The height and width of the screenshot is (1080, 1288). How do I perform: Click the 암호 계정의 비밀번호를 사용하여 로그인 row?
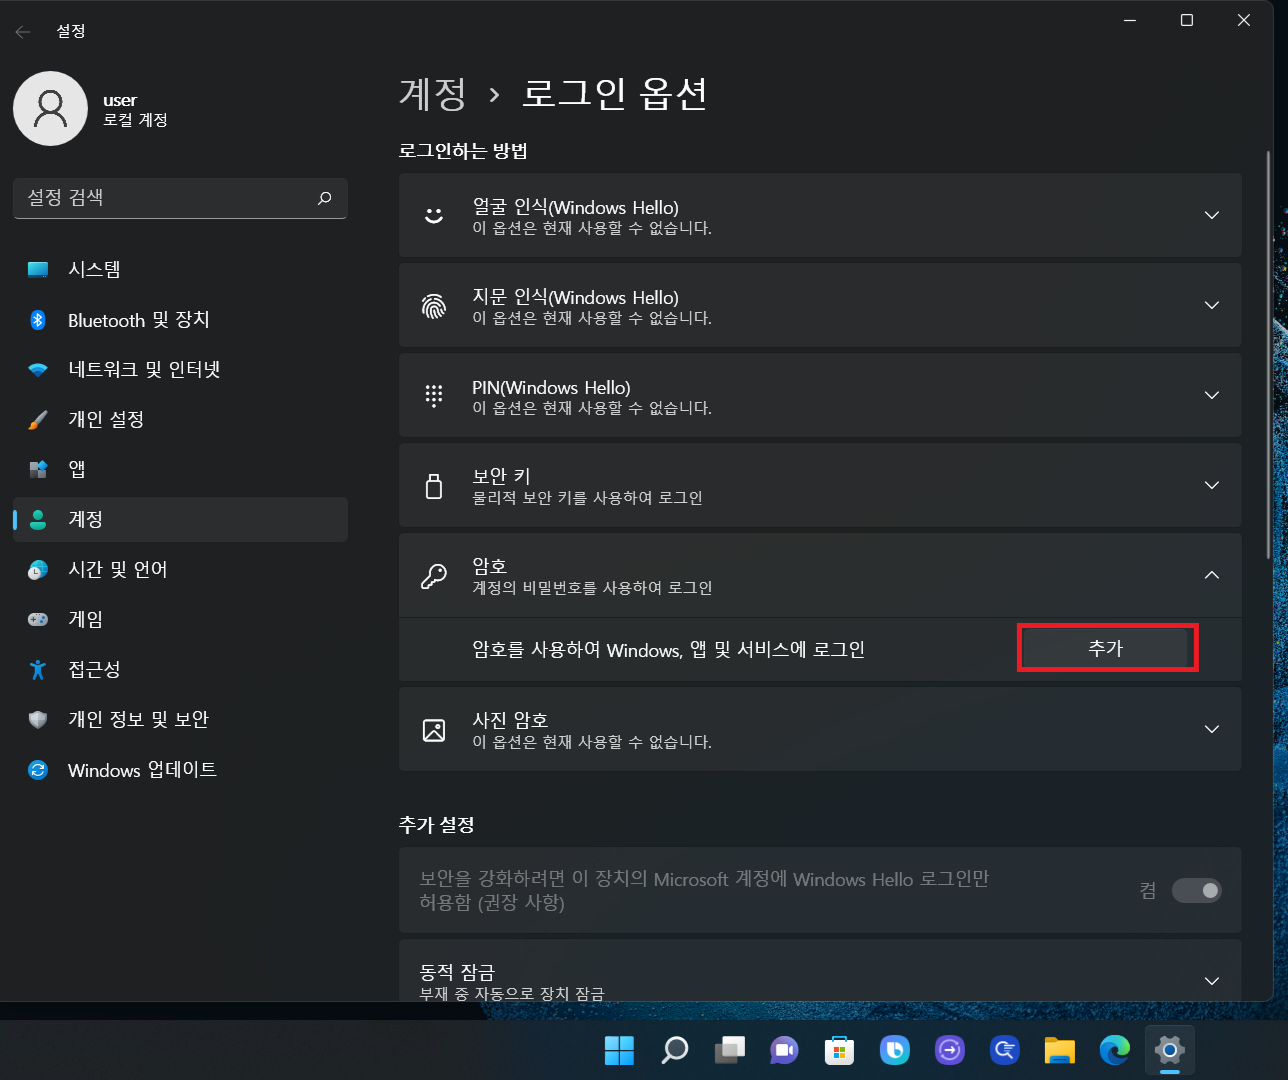[820, 576]
